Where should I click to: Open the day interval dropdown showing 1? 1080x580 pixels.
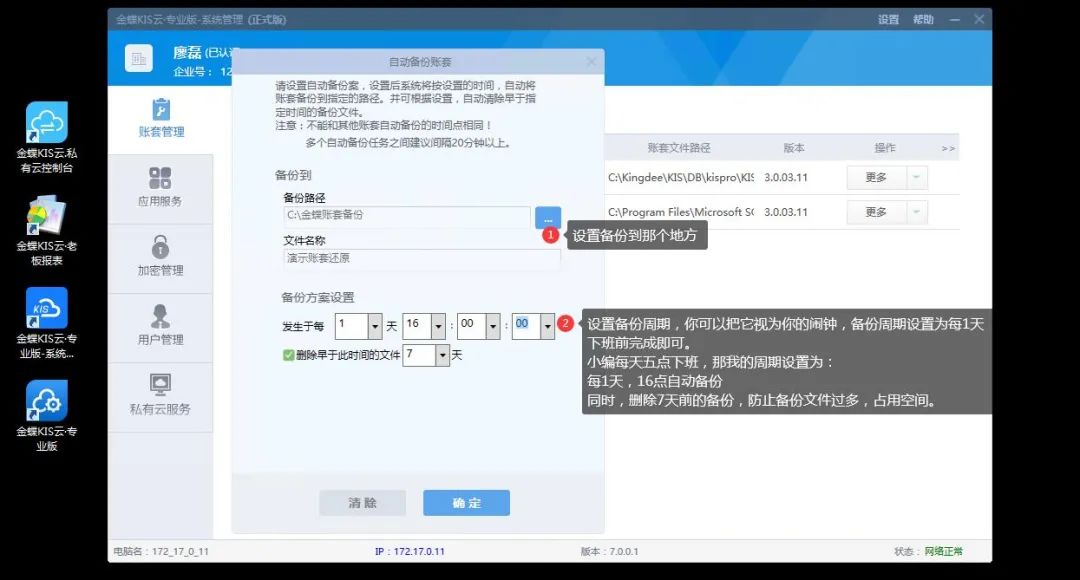coord(375,327)
